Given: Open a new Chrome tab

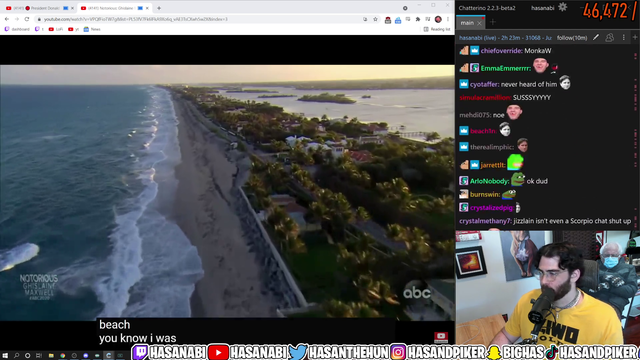Looking at the screenshot, I should coord(159,8).
